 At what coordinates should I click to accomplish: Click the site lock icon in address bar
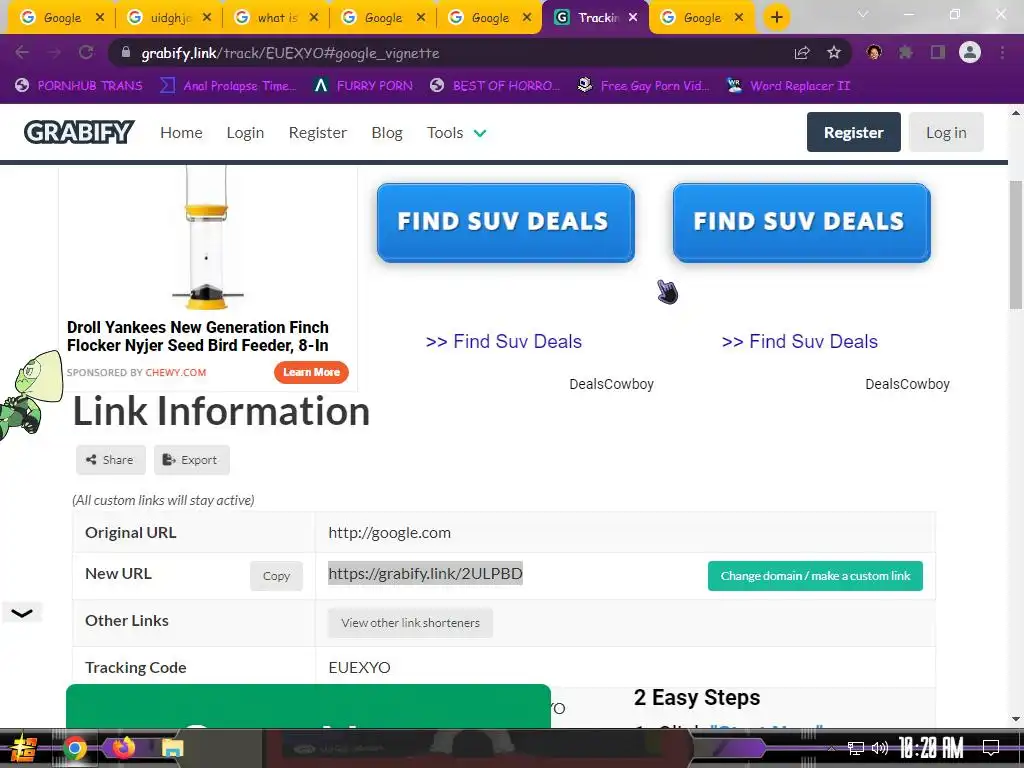(x=125, y=53)
